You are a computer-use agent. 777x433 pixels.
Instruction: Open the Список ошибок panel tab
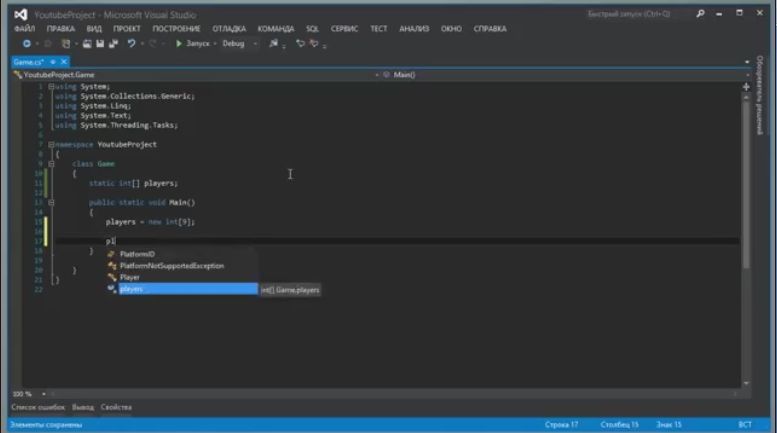tap(38, 407)
